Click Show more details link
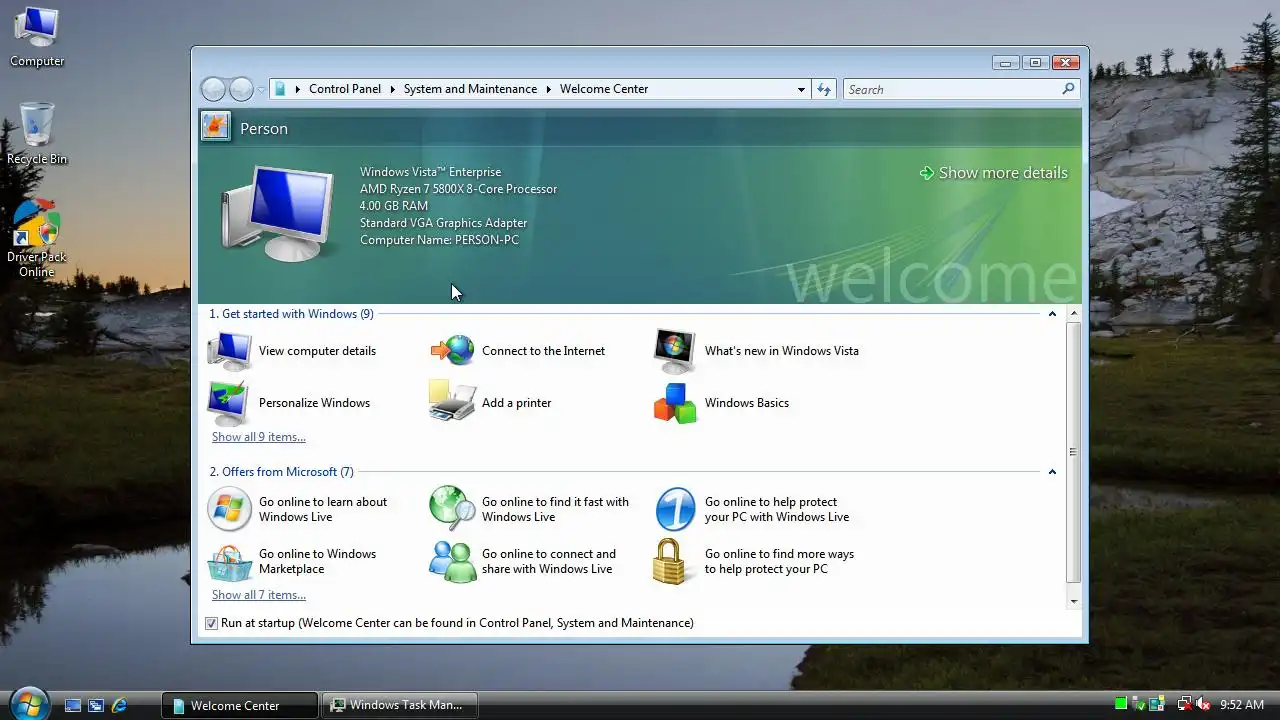The image size is (1280, 720). 993,173
